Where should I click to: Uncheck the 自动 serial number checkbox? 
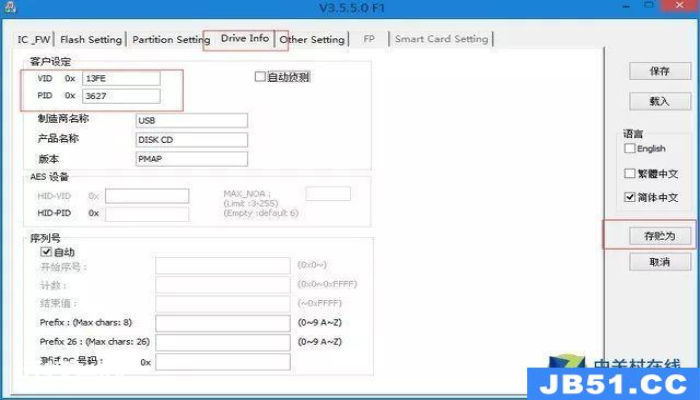pyautogui.click(x=46, y=252)
